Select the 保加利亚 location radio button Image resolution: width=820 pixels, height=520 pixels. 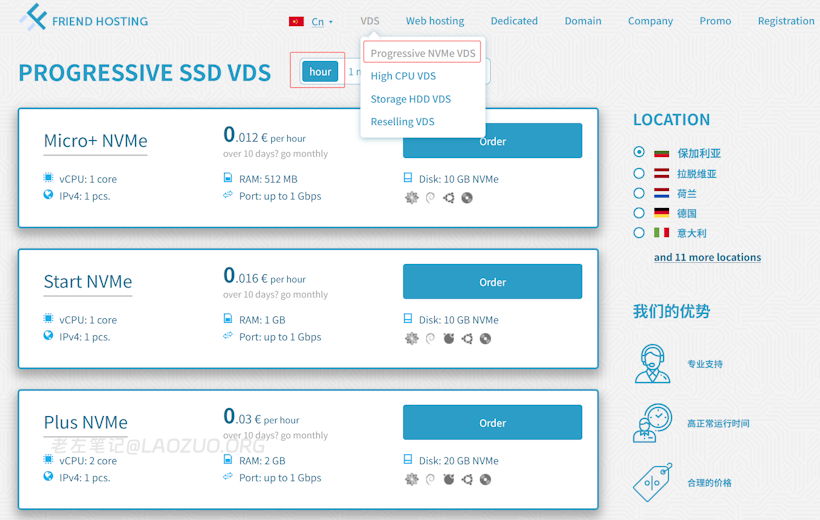639,152
